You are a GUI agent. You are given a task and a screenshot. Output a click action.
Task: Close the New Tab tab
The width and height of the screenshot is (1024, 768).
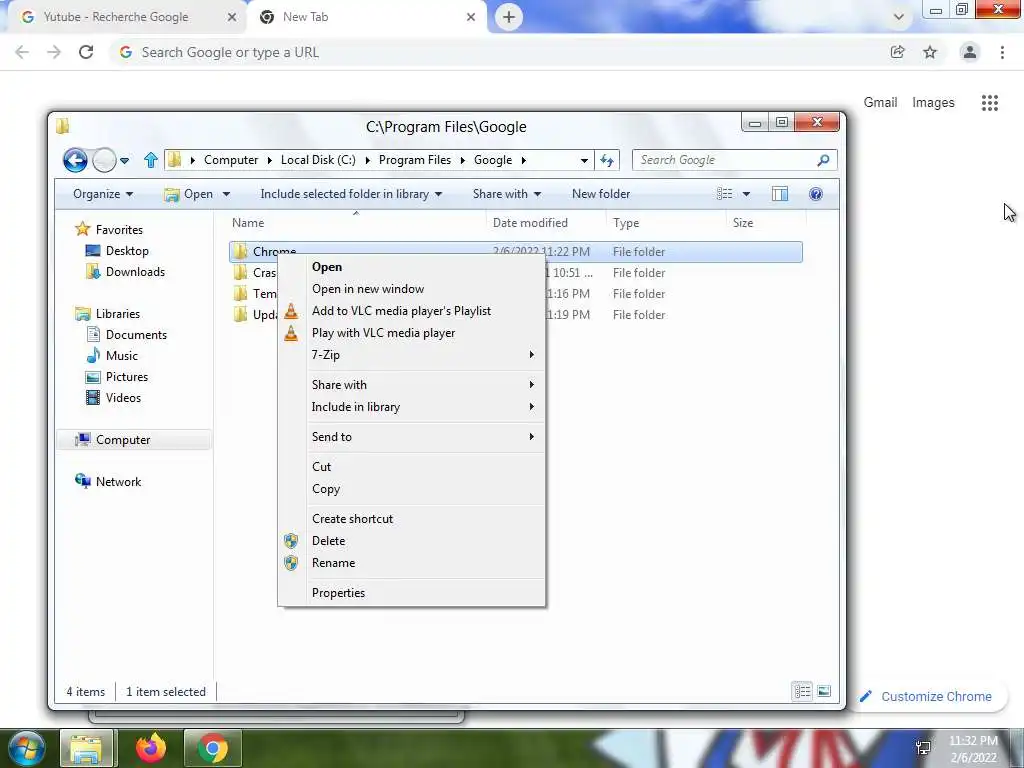click(471, 17)
